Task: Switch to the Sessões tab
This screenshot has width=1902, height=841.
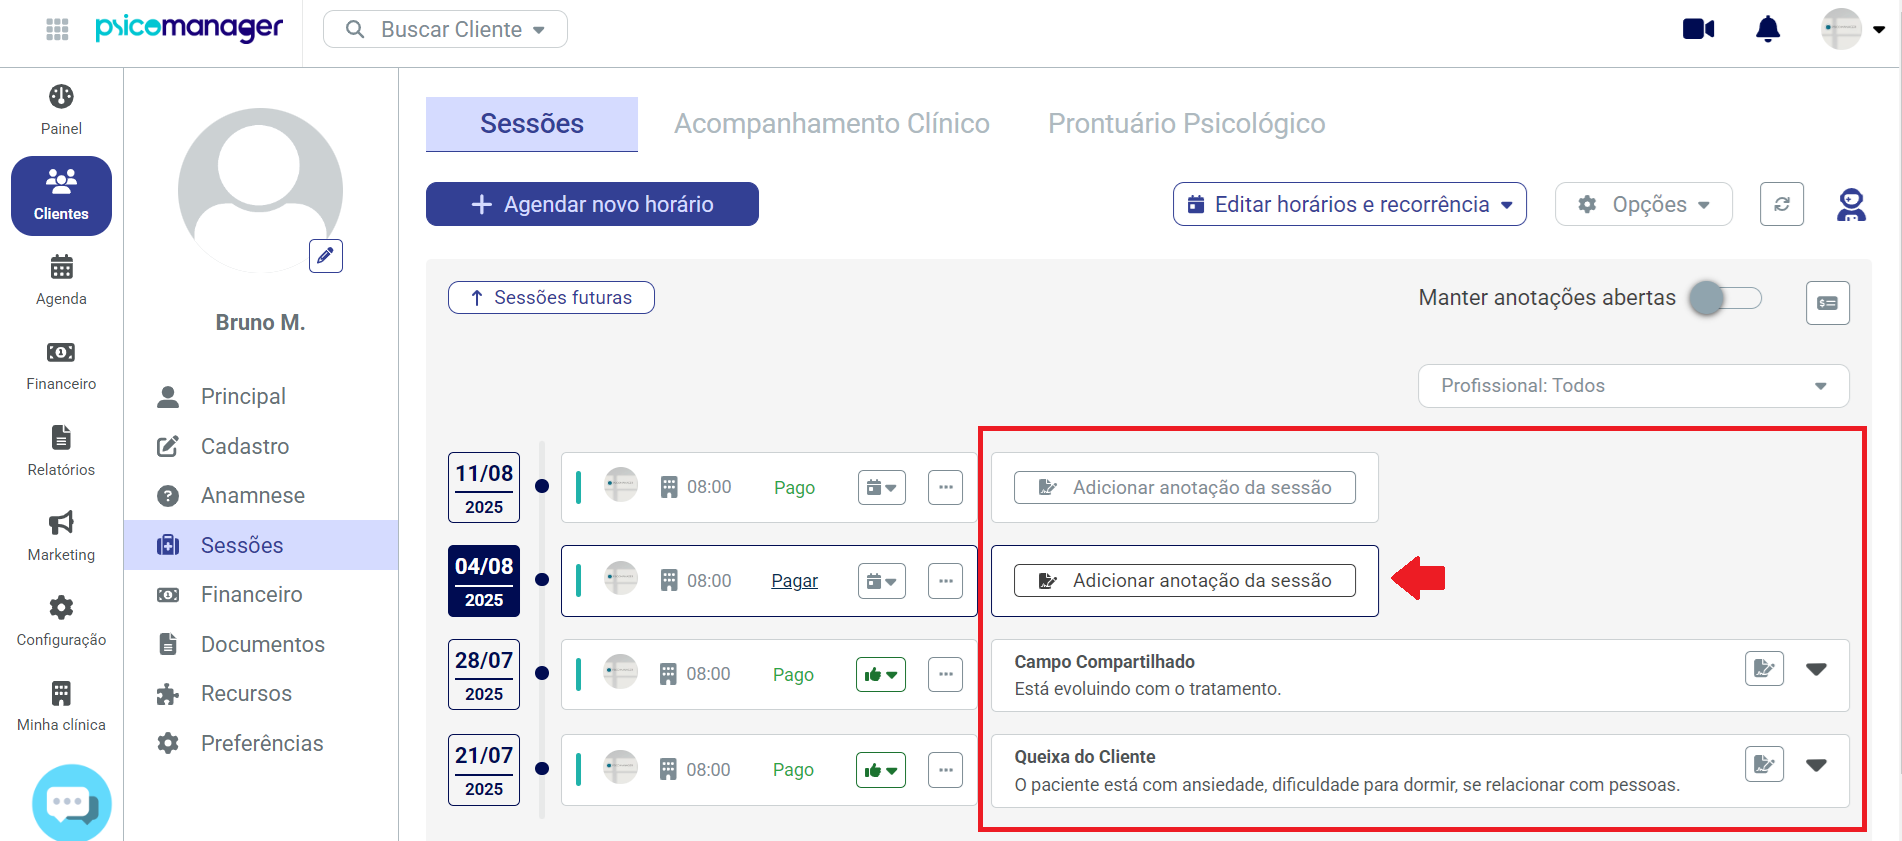Action: pyautogui.click(x=532, y=124)
